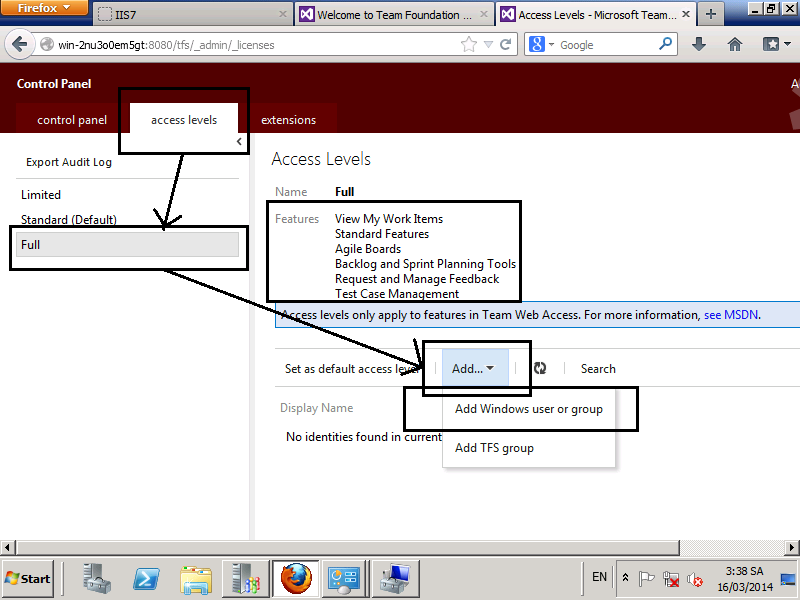Viewport: 800px width, 600px height.
Task: Open the control panel tab
Action: point(72,120)
